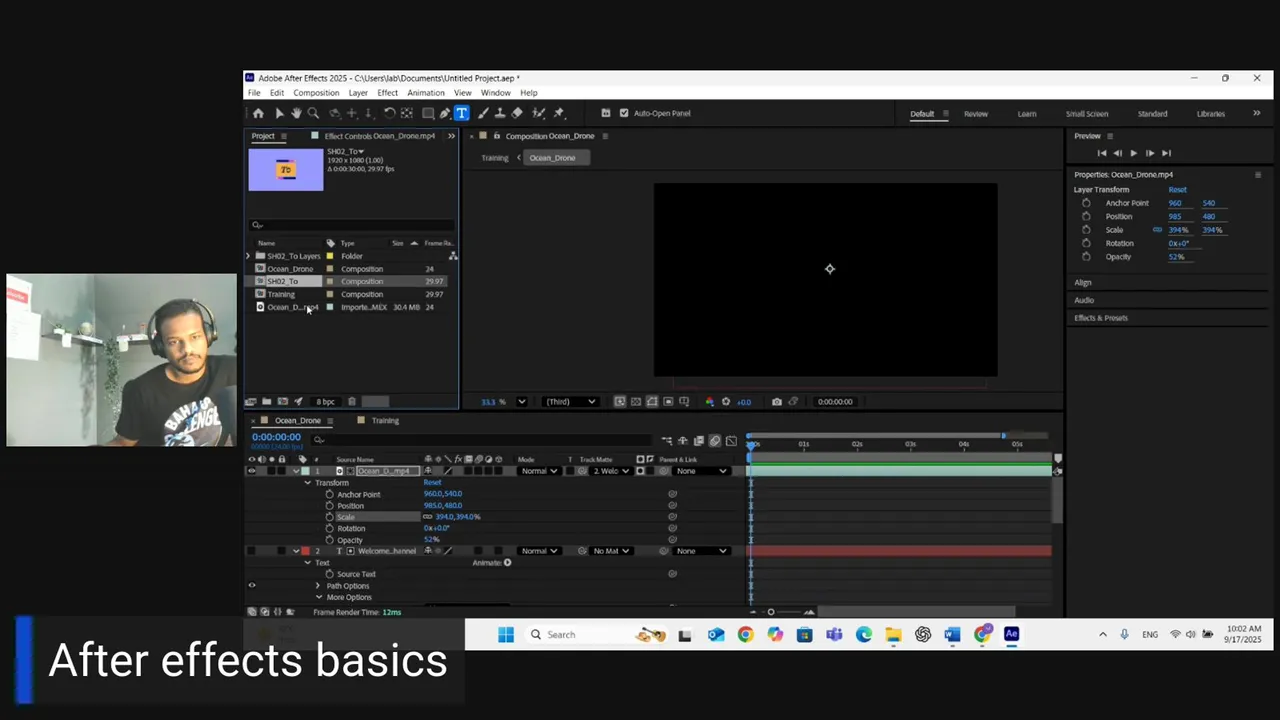Open layer 1 parent None dropdown
The height and width of the screenshot is (720, 1280).
click(x=701, y=471)
